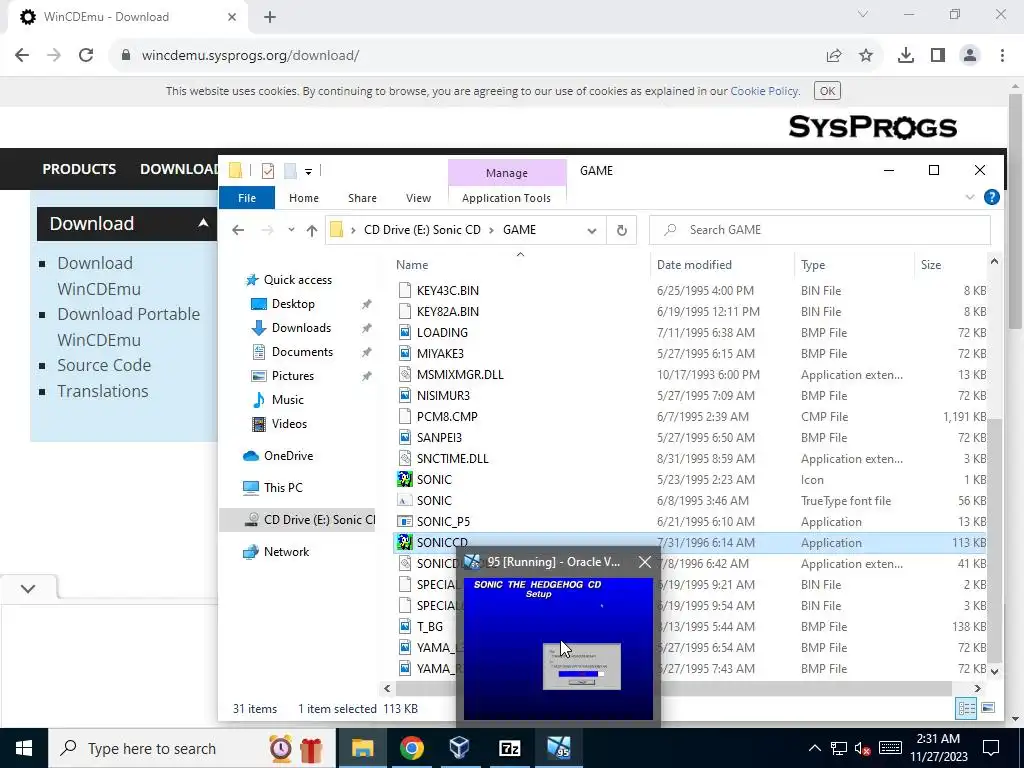1024x768 pixels.
Task: Open the Source Code link
Action: coord(104,365)
